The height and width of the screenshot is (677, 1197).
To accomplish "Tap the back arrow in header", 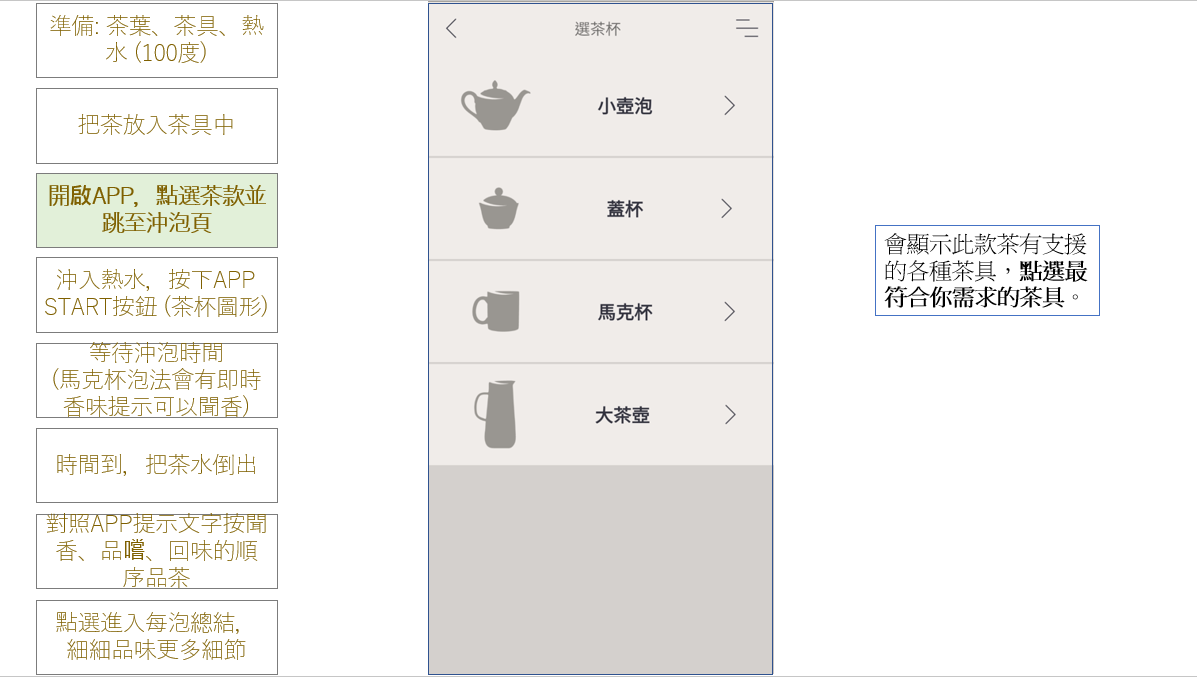I will coord(451,29).
